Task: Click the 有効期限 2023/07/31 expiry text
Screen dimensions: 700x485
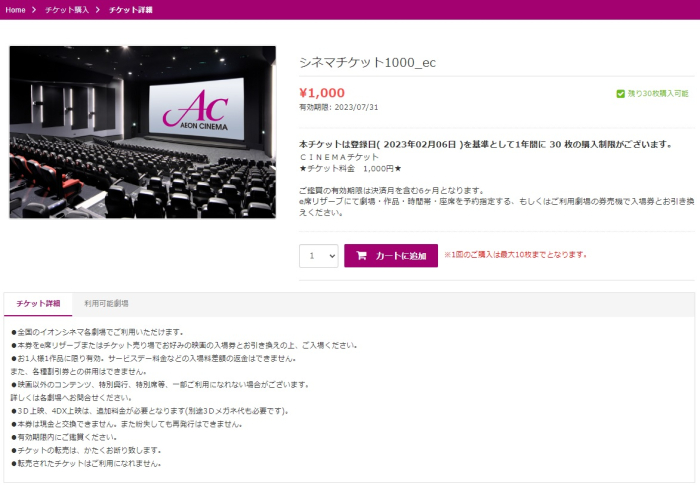Action: [339, 106]
